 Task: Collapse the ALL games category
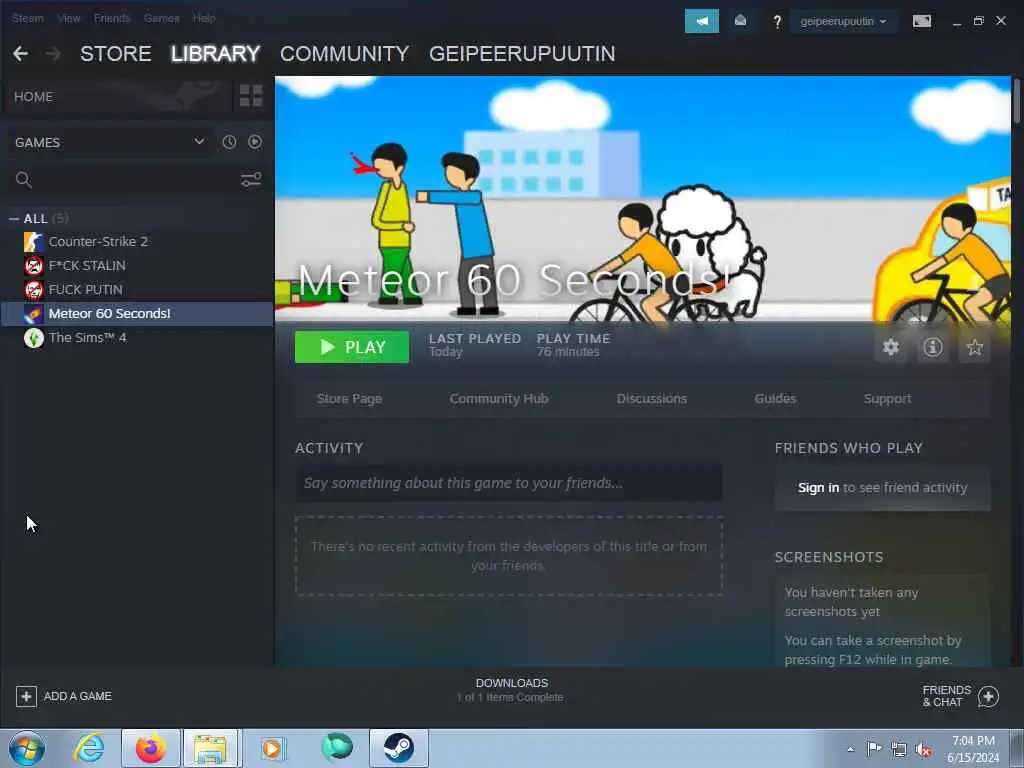pyautogui.click(x=14, y=219)
